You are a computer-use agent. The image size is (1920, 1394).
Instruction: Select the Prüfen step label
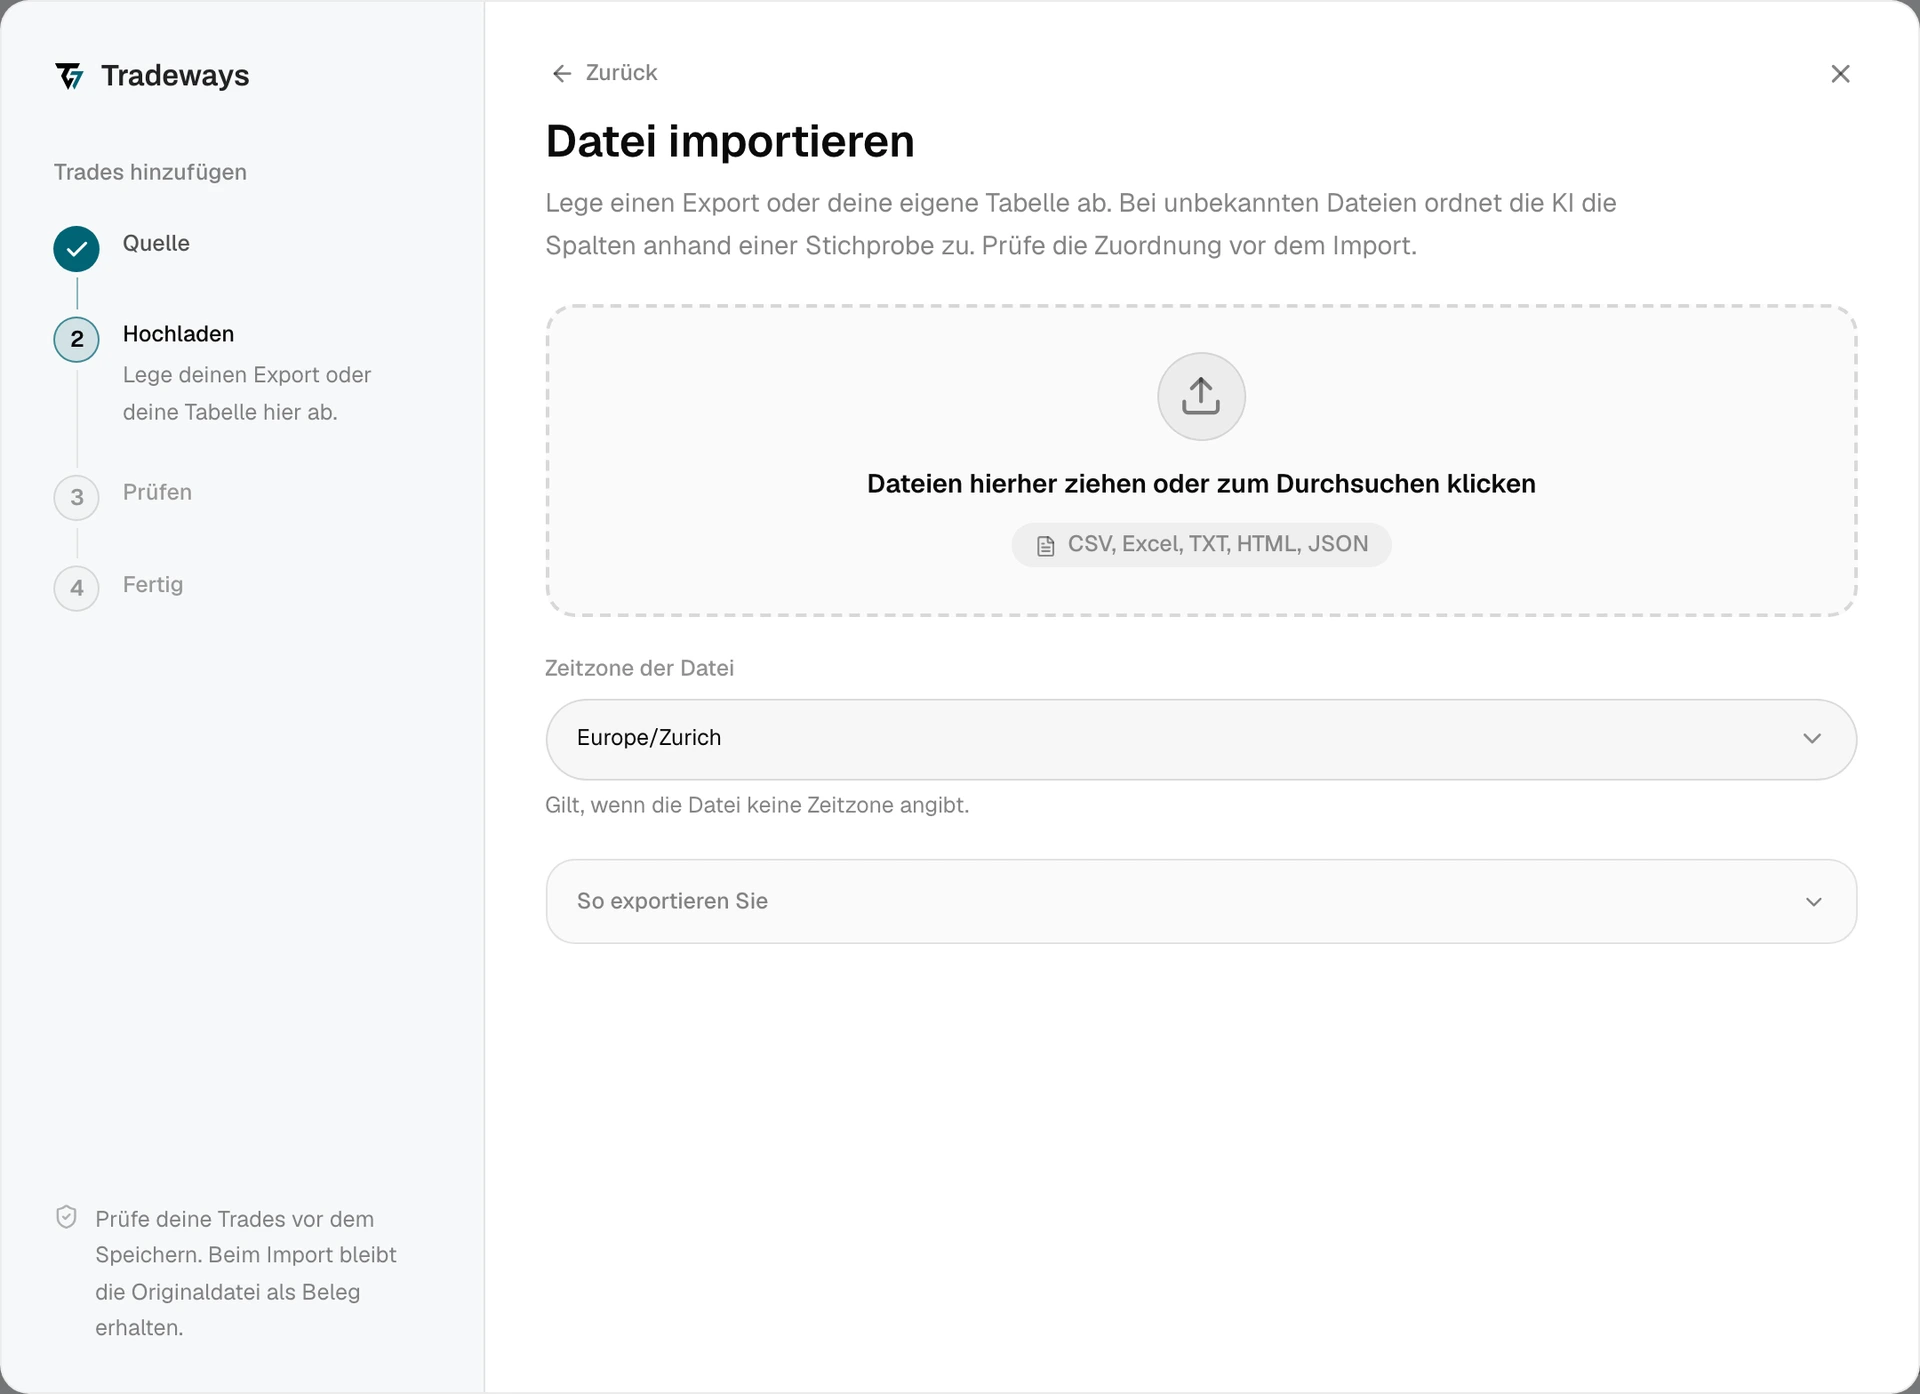tap(157, 492)
